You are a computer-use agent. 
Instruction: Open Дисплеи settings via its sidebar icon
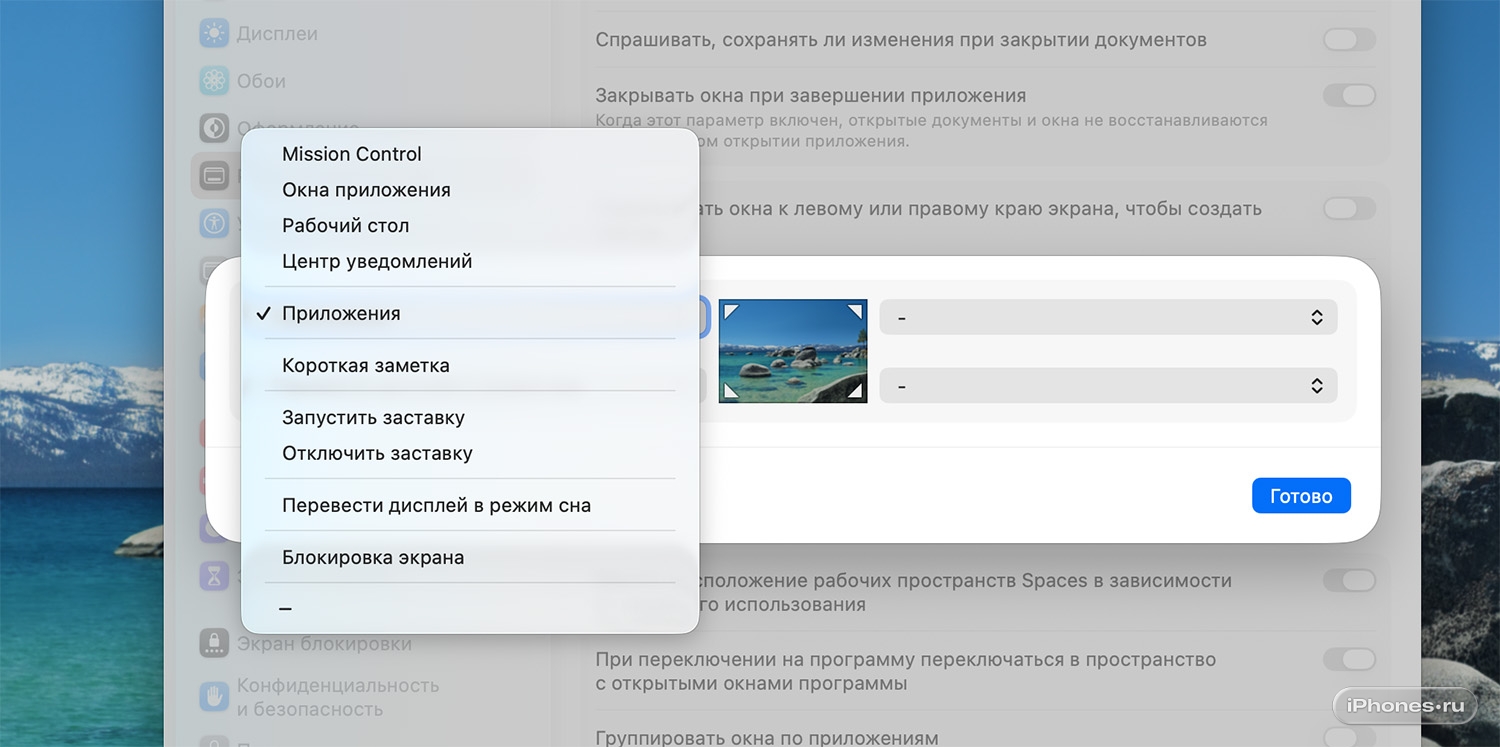214,33
